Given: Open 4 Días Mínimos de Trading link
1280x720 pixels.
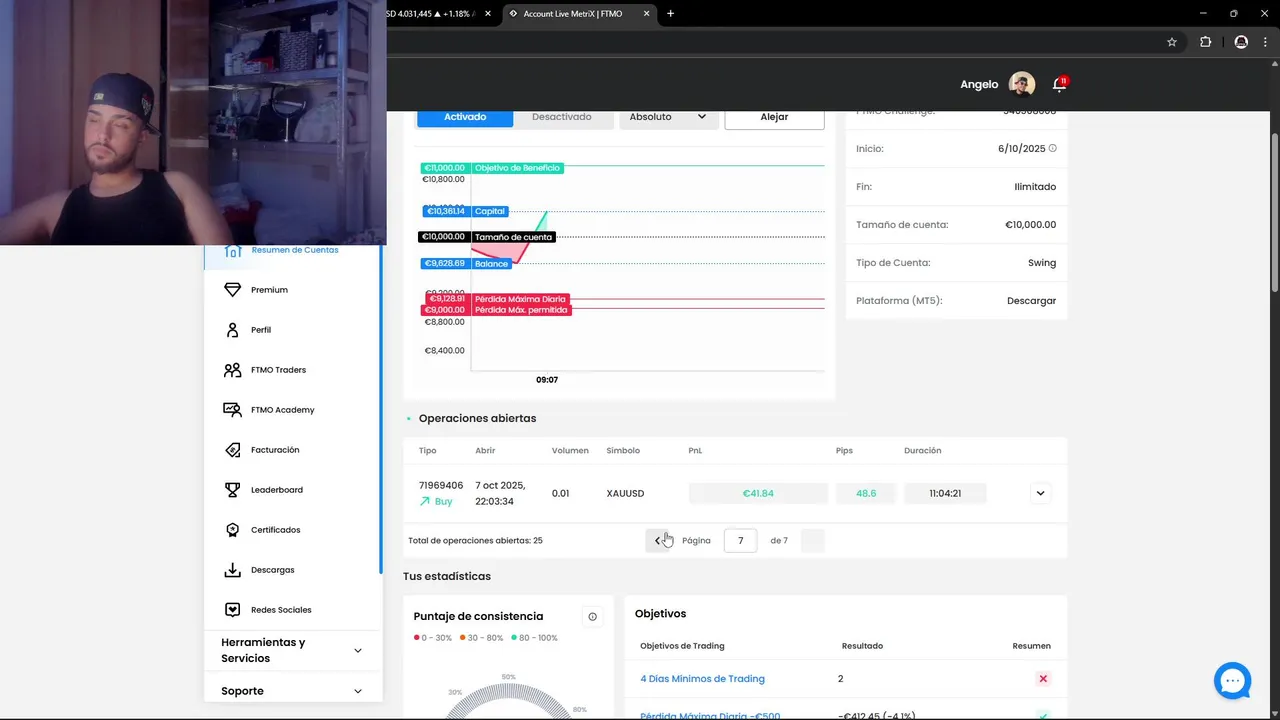Looking at the screenshot, I should [702, 679].
